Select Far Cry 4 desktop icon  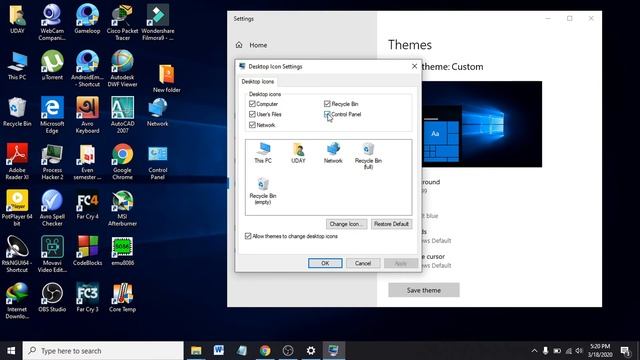click(x=87, y=205)
